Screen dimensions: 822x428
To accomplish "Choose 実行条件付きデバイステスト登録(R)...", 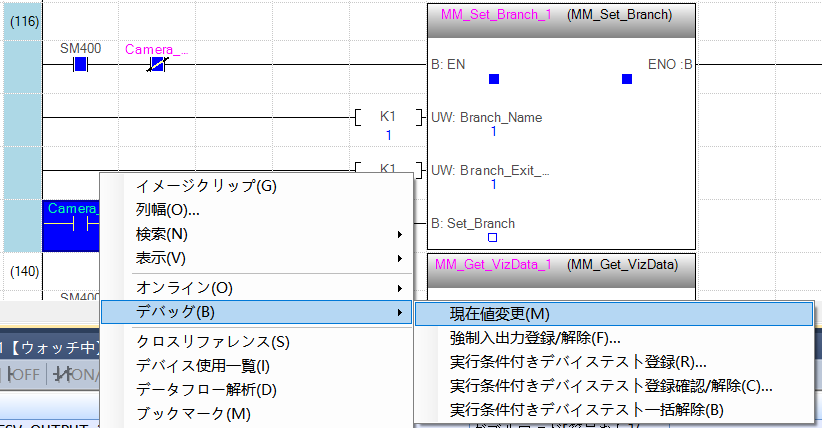I will tap(578, 362).
